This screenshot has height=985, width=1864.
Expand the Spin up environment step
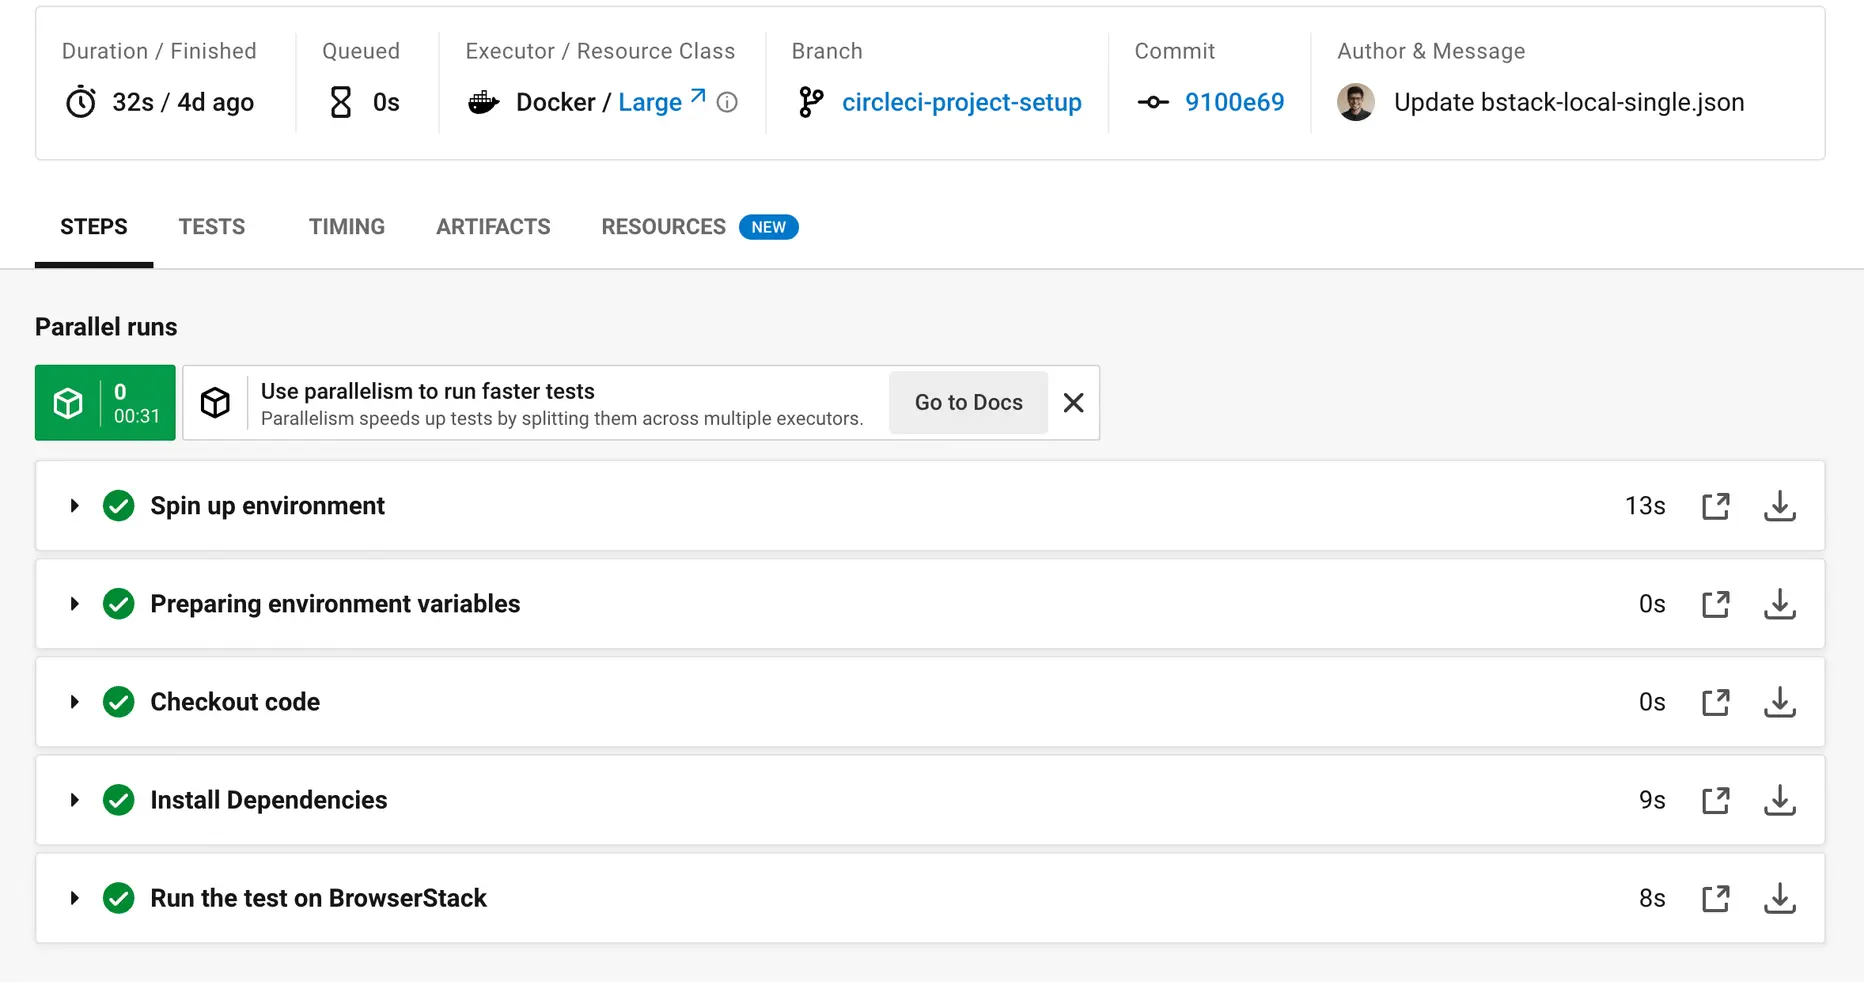(x=74, y=506)
